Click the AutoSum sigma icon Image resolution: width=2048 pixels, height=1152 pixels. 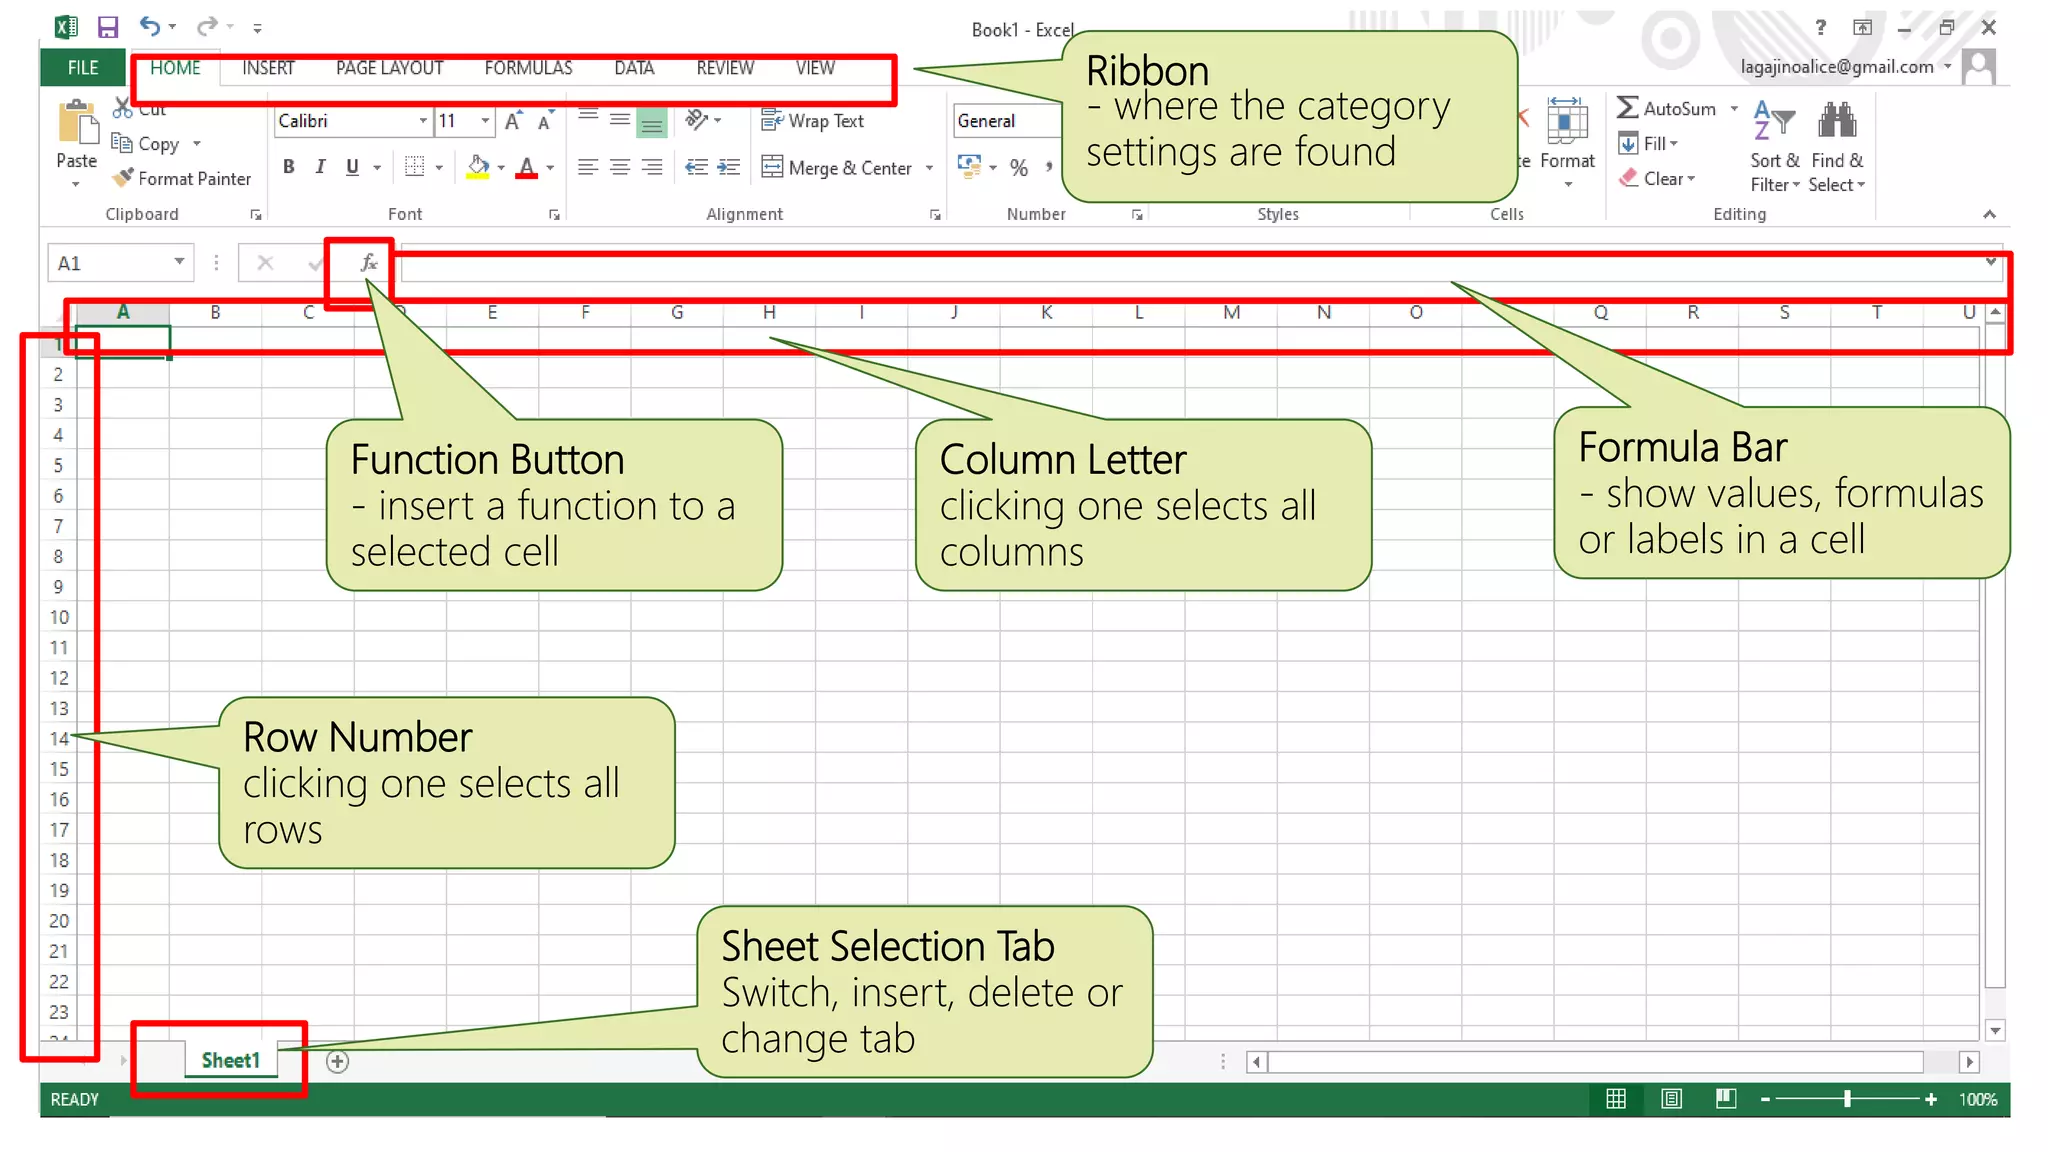(x=1627, y=108)
